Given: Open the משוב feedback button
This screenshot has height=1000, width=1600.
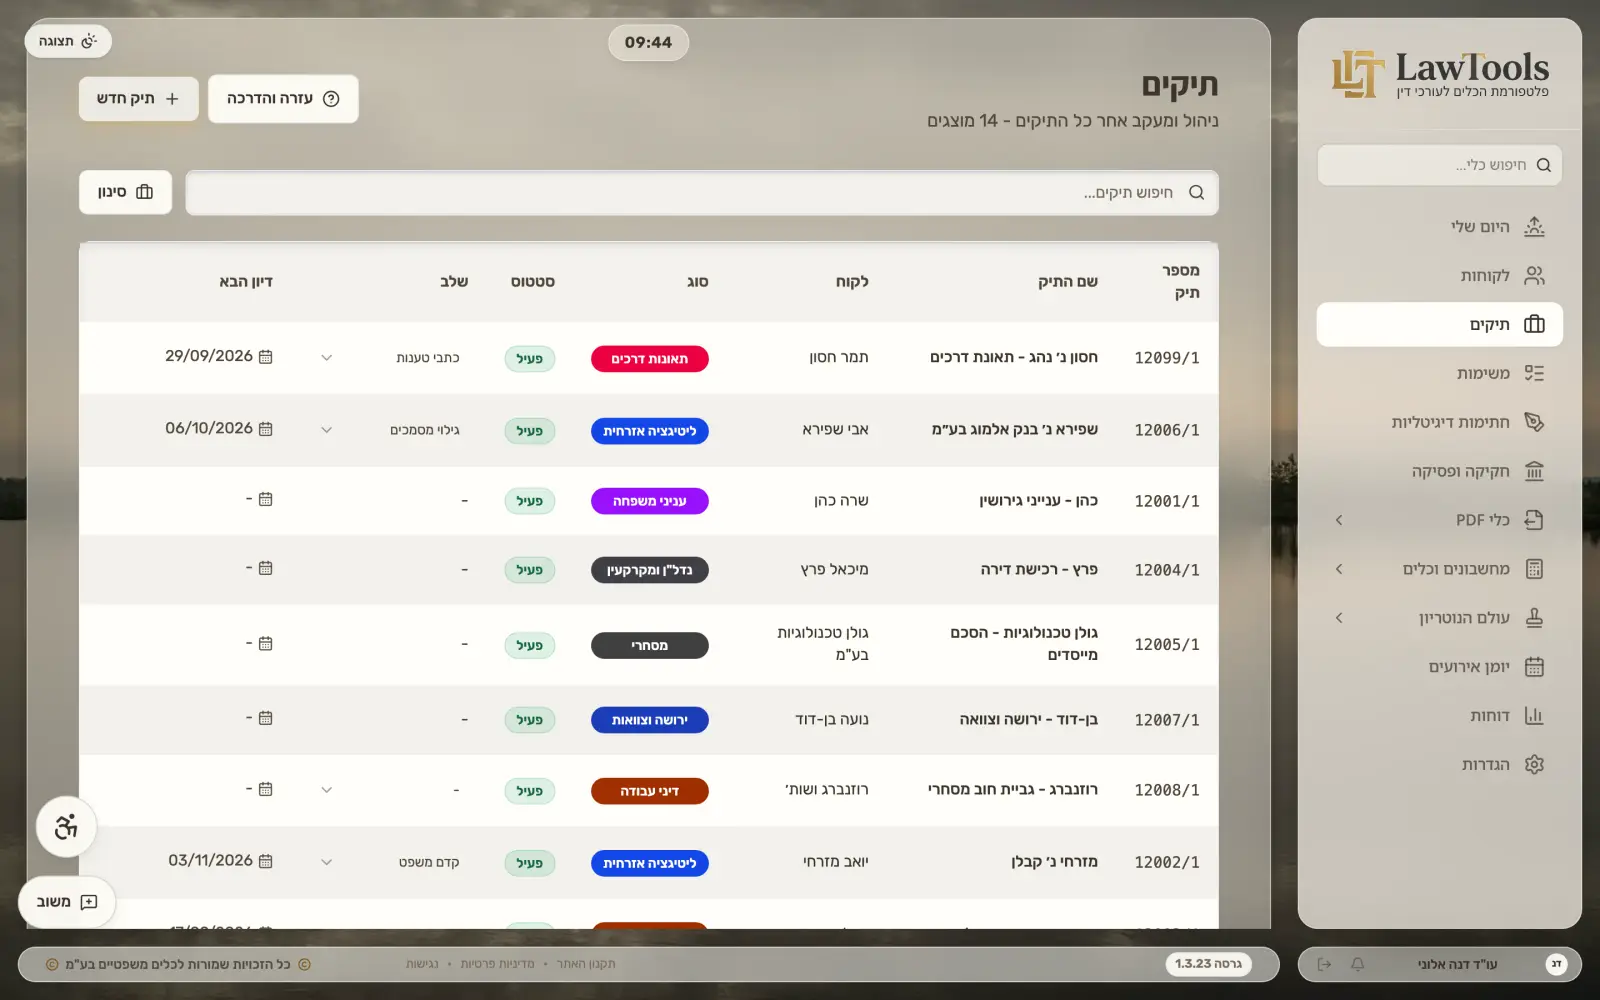Looking at the screenshot, I should coord(67,902).
